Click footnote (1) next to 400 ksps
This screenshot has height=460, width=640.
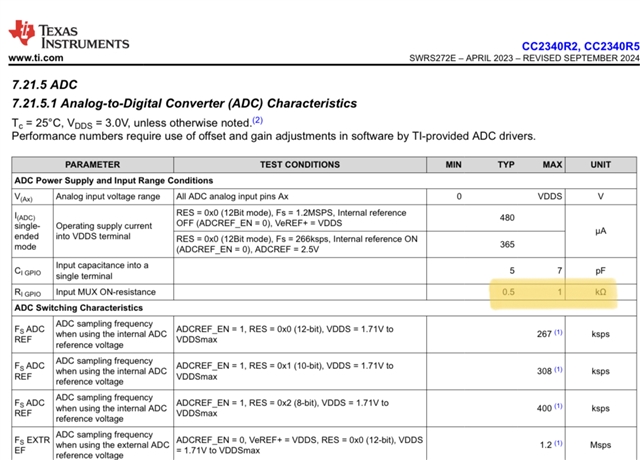pyautogui.click(x=558, y=407)
